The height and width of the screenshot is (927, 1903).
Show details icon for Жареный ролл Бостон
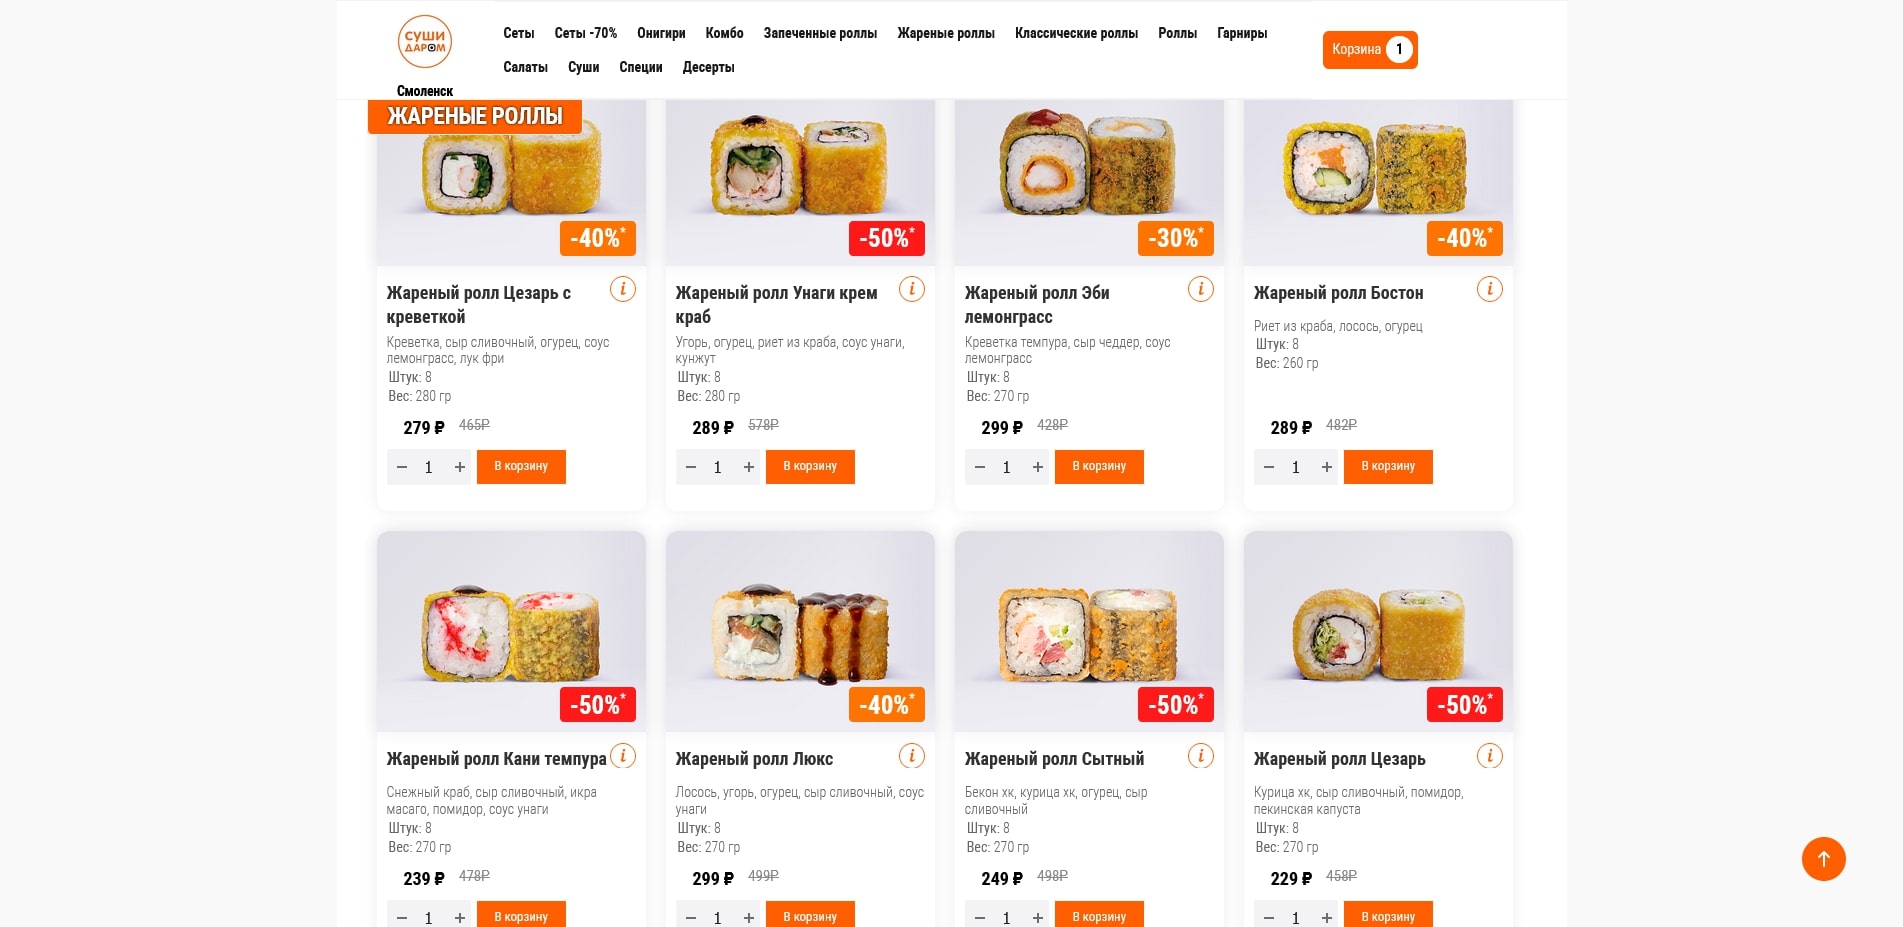[x=1489, y=290]
